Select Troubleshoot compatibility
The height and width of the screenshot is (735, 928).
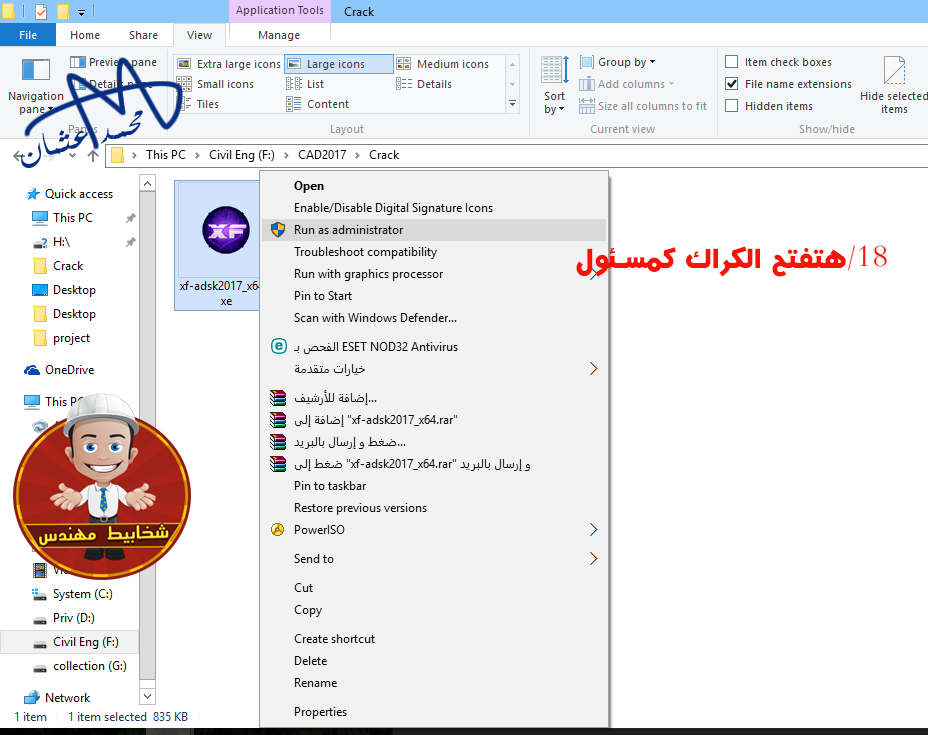point(434,252)
